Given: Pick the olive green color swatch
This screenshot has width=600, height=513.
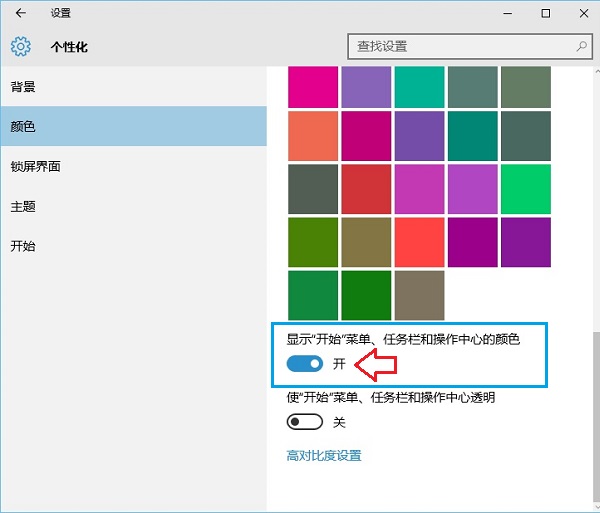Looking at the screenshot, I should point(313,241).
